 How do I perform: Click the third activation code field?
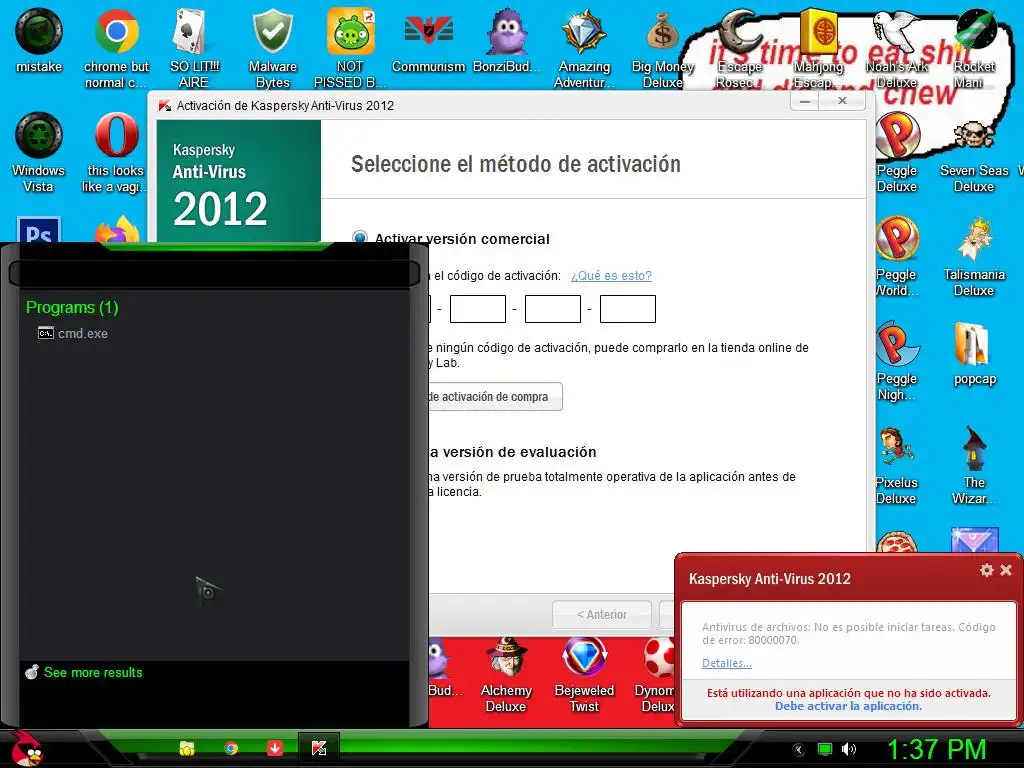coord(553,309)
